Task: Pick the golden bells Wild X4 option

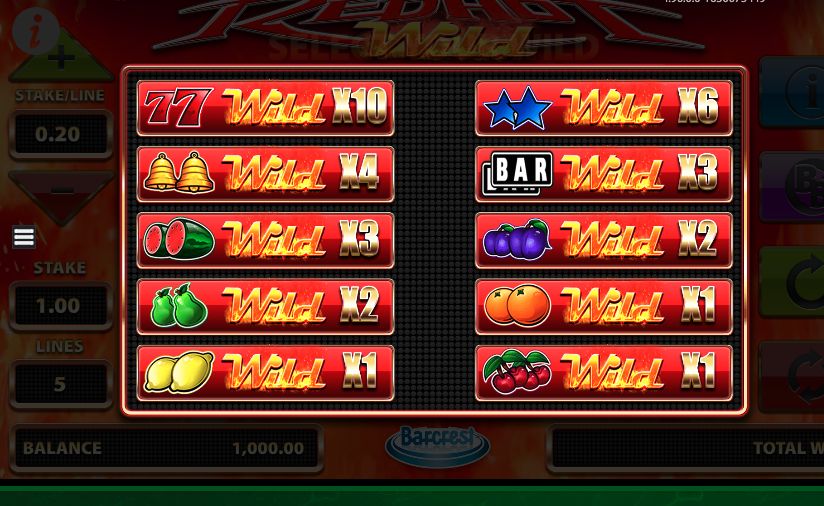Action: coord(265,174)
